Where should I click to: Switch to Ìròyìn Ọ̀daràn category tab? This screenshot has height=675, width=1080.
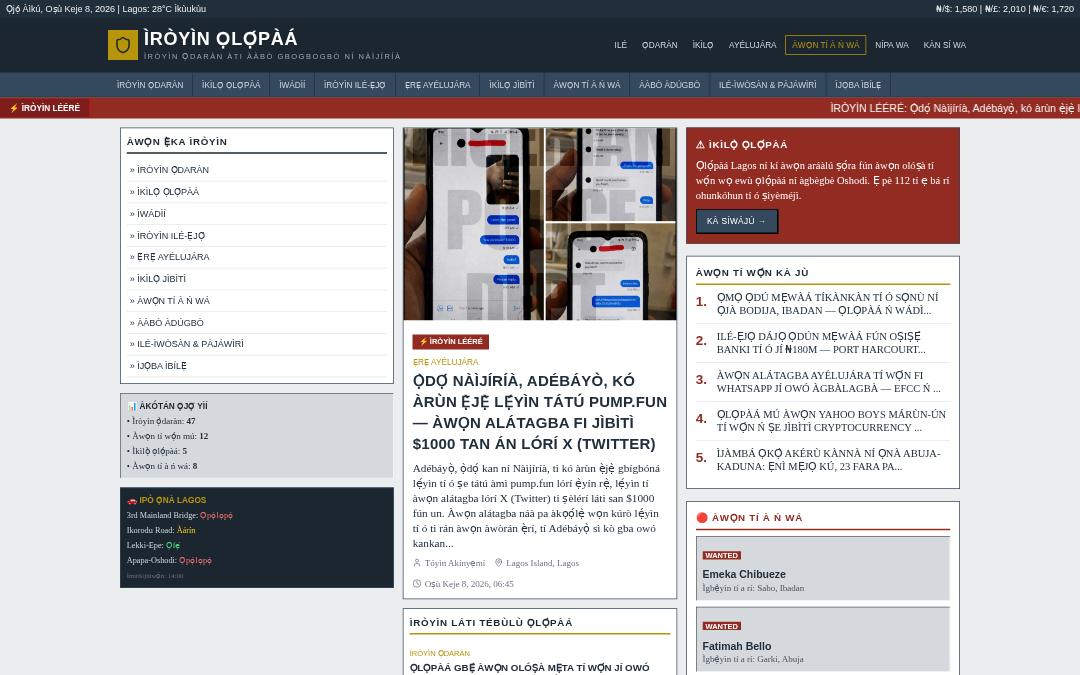[x=150, y=85]
